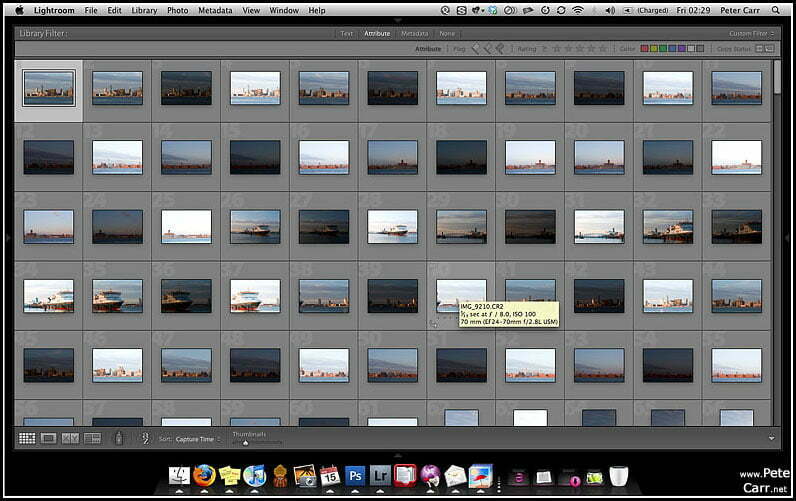Open Photoshop from the Dock

pyautogui.click(x=355, y=475)
